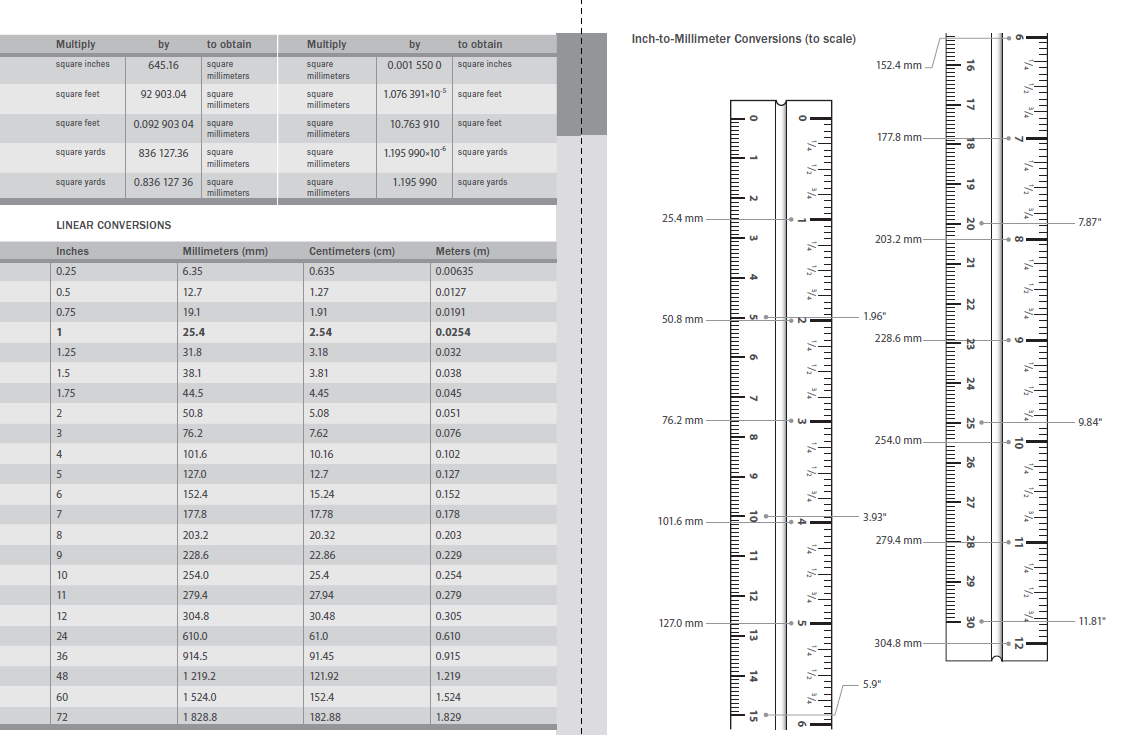The width and height of the screenshot is (1144, 735).
Task: Select the "3.81" centimeters cell
Action: click(319, 373)
